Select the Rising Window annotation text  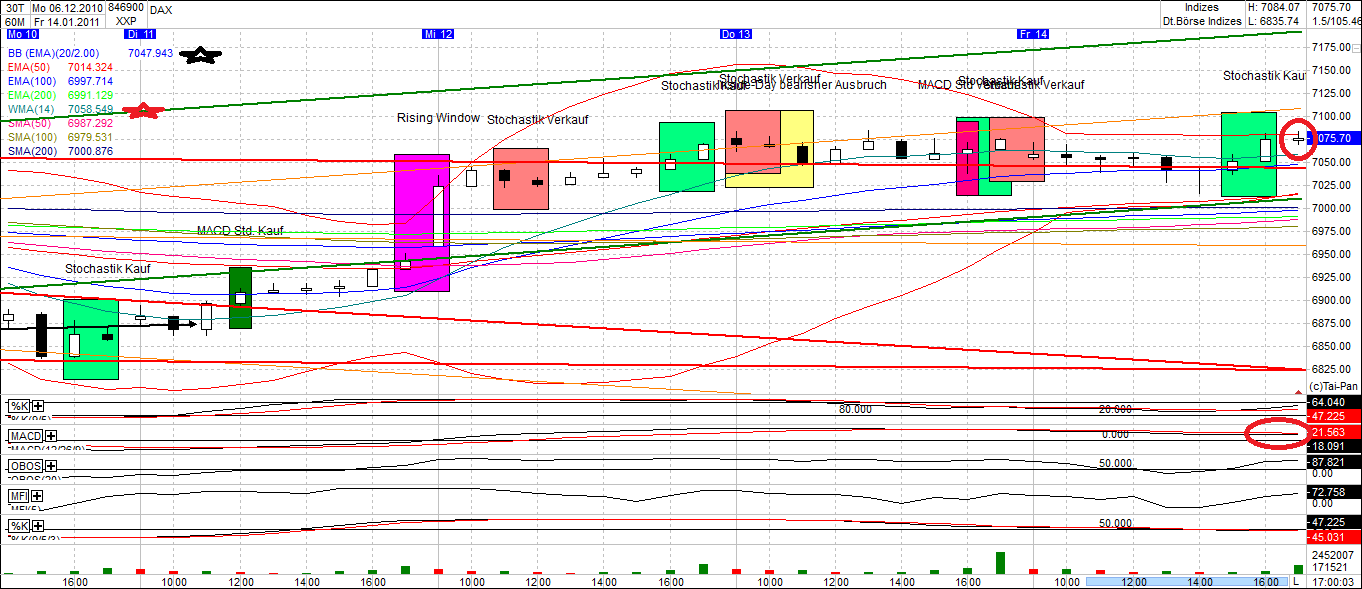[438, 118]
